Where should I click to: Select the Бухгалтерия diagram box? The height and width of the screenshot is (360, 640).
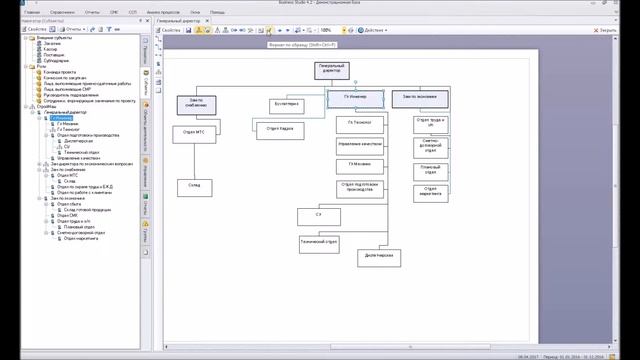(x=287, y=107)
